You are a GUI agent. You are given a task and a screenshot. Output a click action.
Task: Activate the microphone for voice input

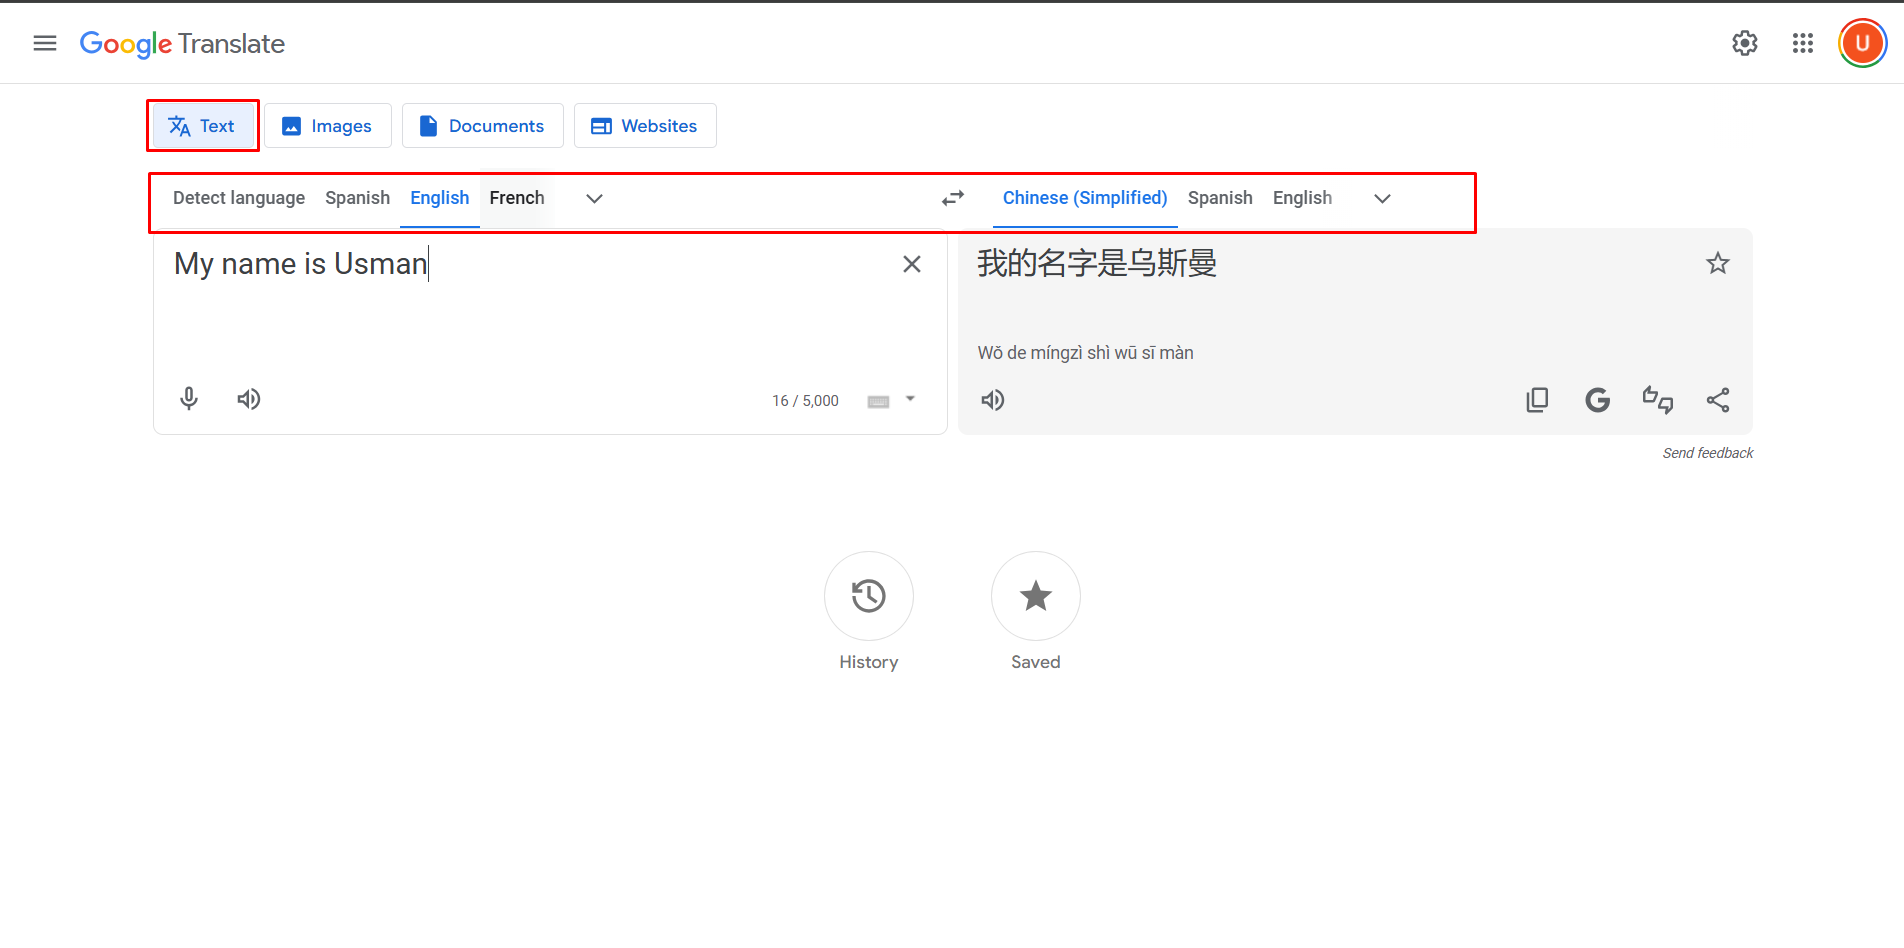[189, 399]
